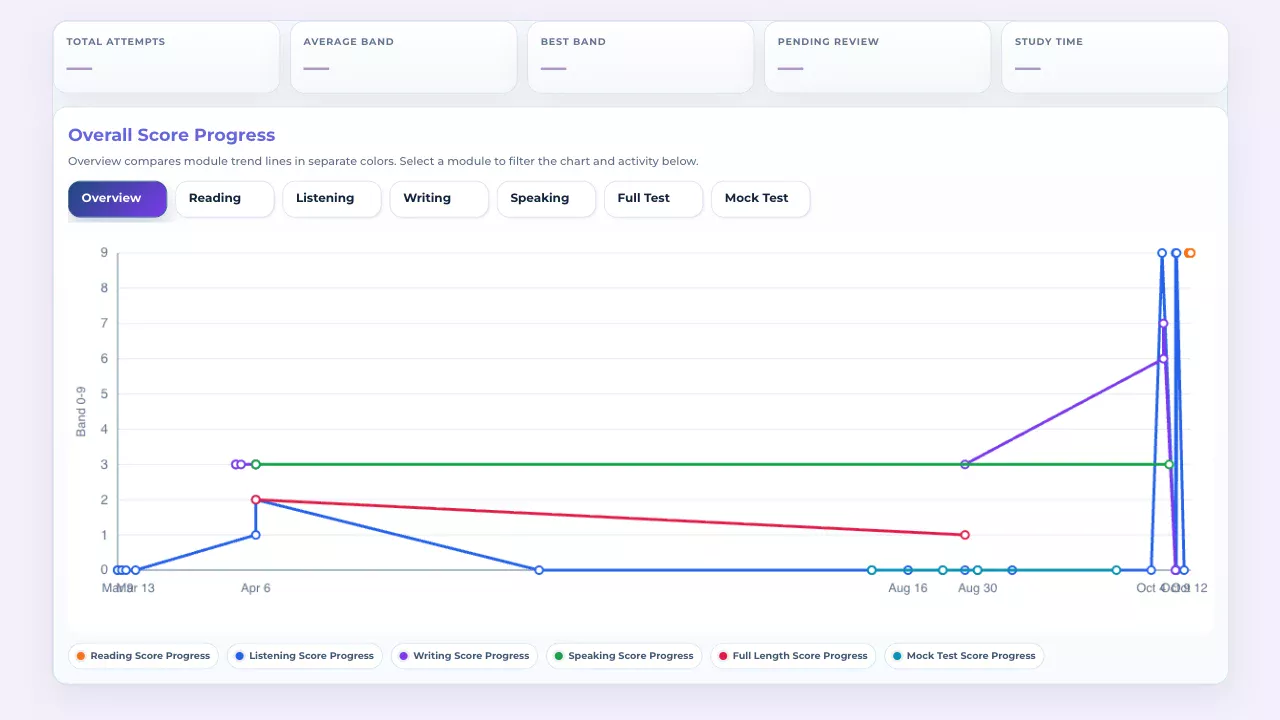Open the Listening module tab
Image resolution: width=1280 pixels, height=720 pixels.
tap(332, 199)
